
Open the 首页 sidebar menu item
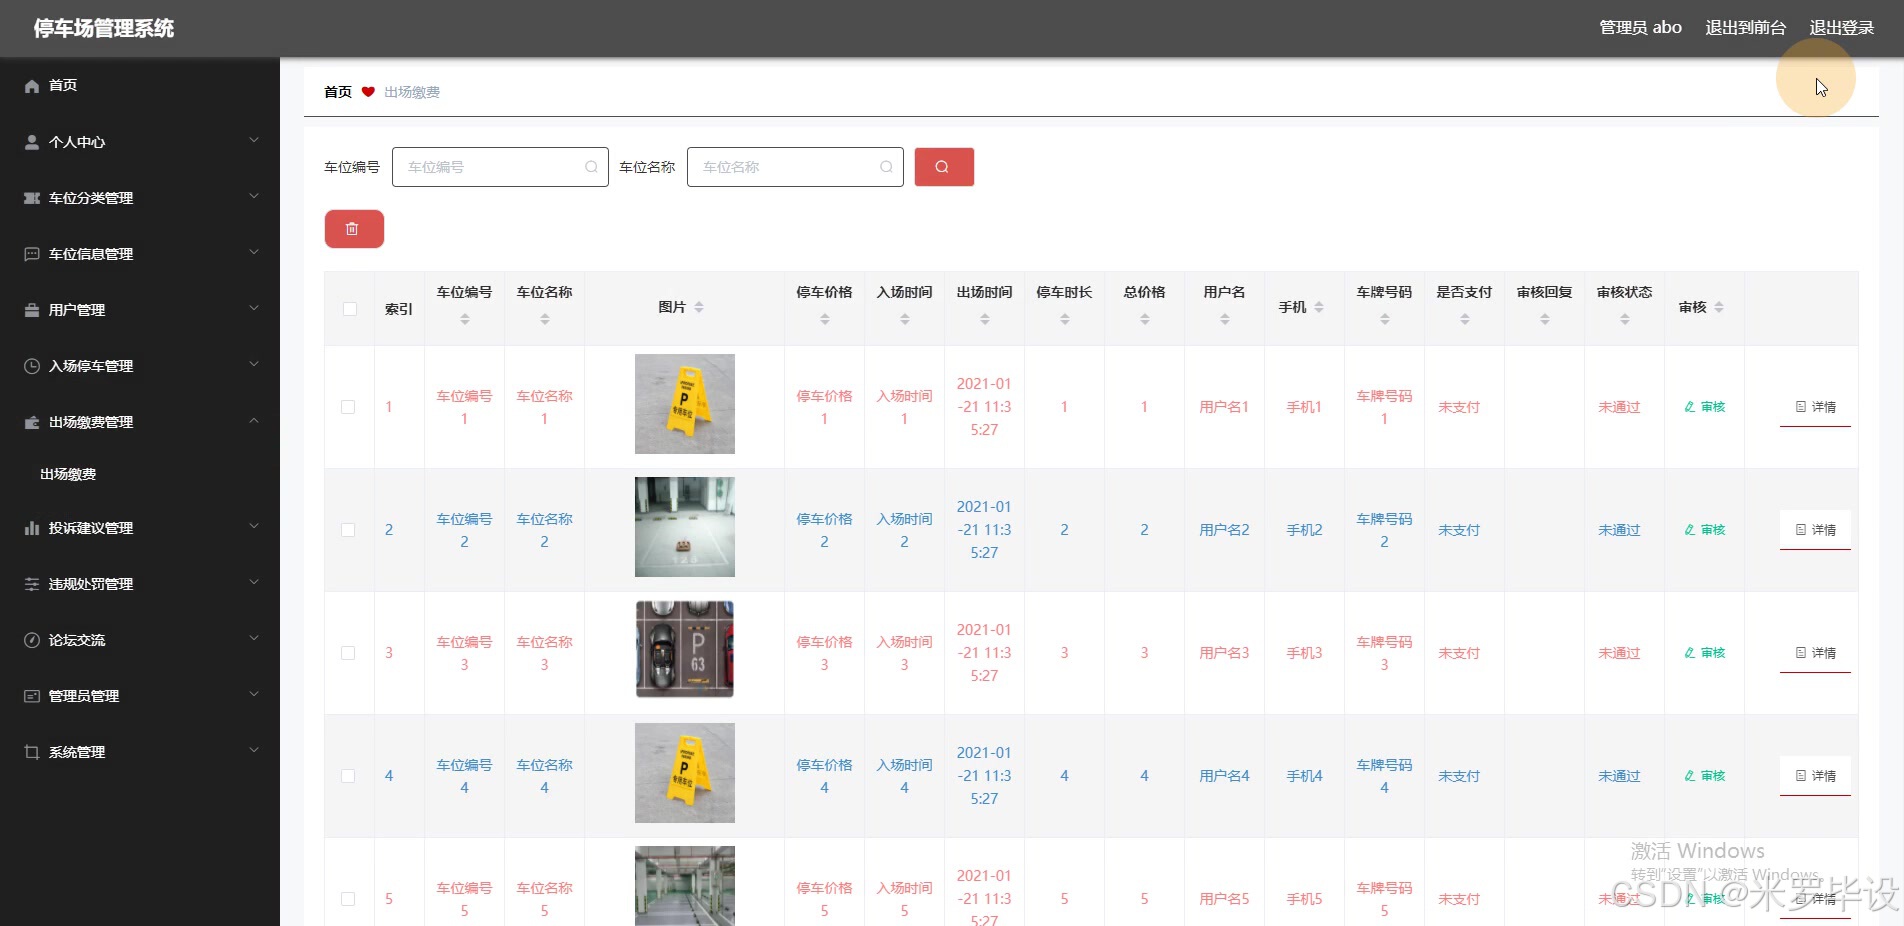pos(140,86)
